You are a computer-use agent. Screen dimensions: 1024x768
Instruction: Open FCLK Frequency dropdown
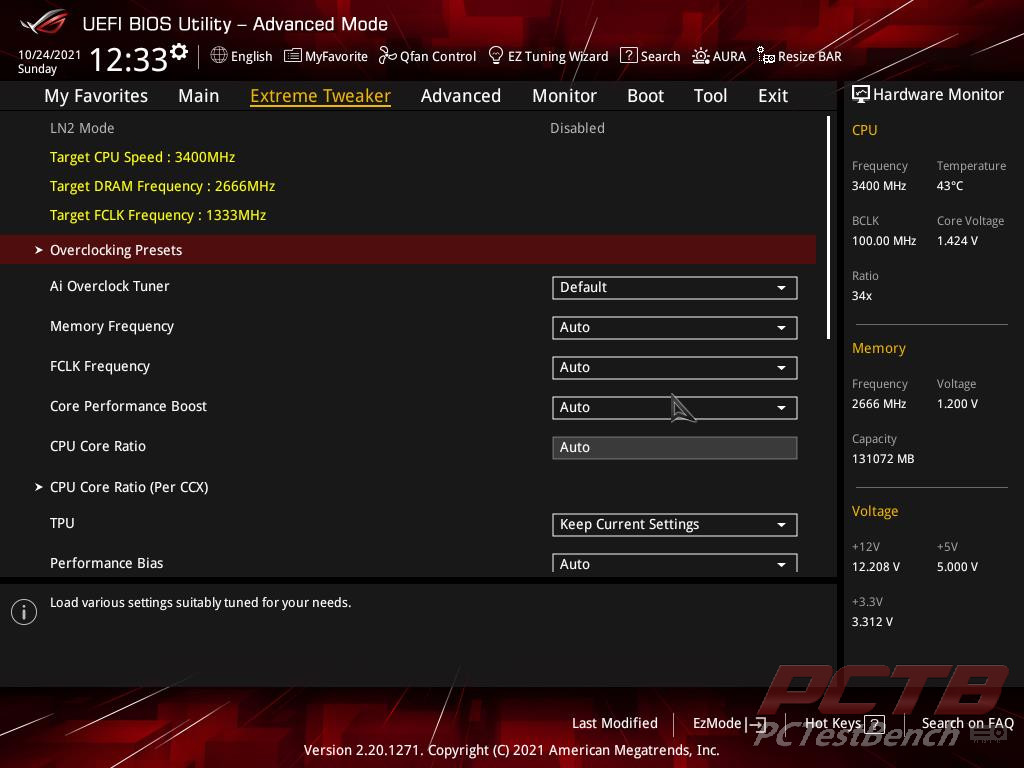click(x=675, y=367)
